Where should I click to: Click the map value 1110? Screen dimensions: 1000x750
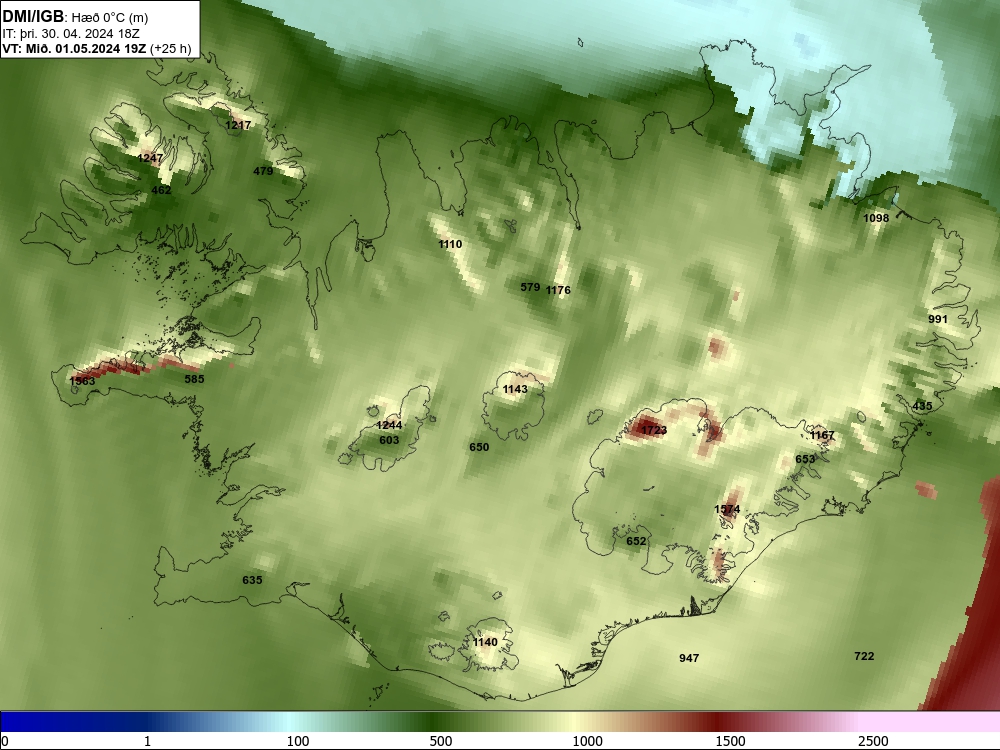450,244
